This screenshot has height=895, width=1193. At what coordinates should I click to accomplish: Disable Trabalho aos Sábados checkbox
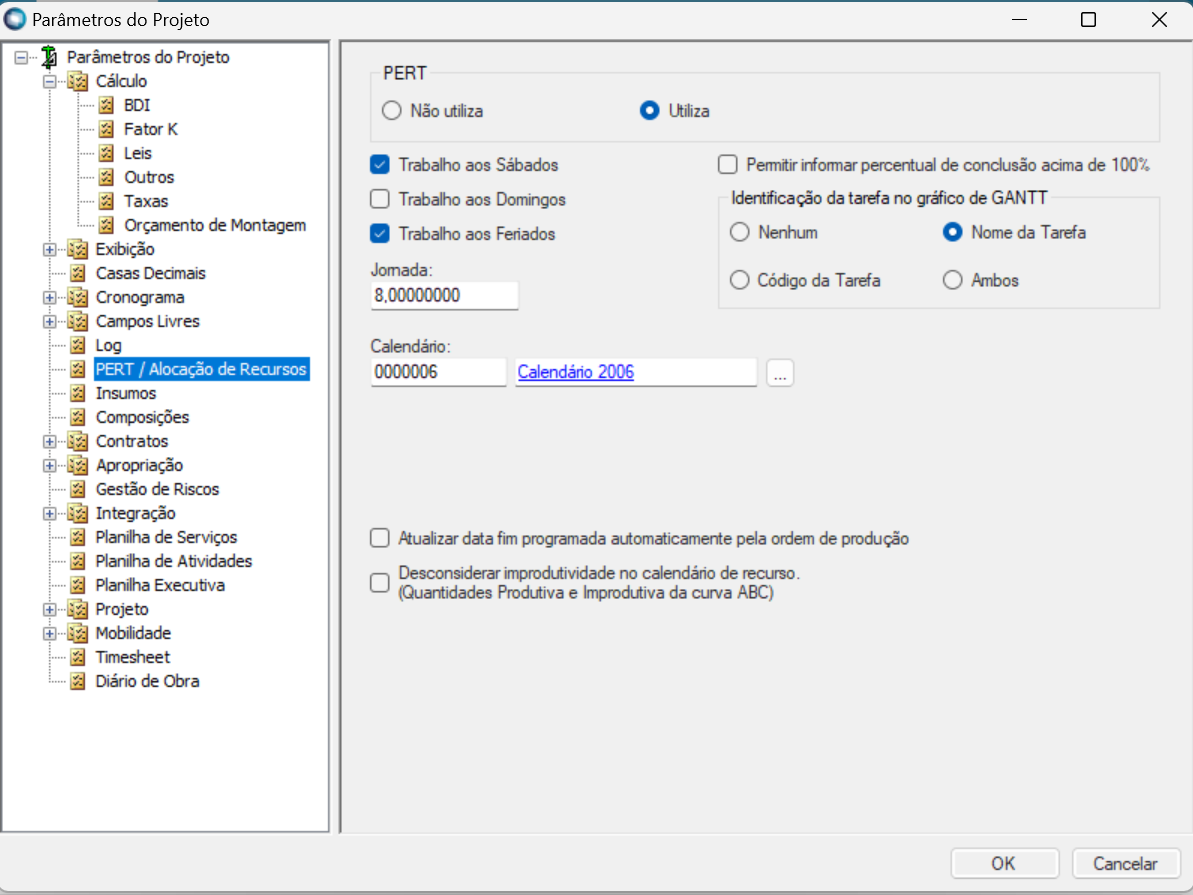tap(380, 165)
